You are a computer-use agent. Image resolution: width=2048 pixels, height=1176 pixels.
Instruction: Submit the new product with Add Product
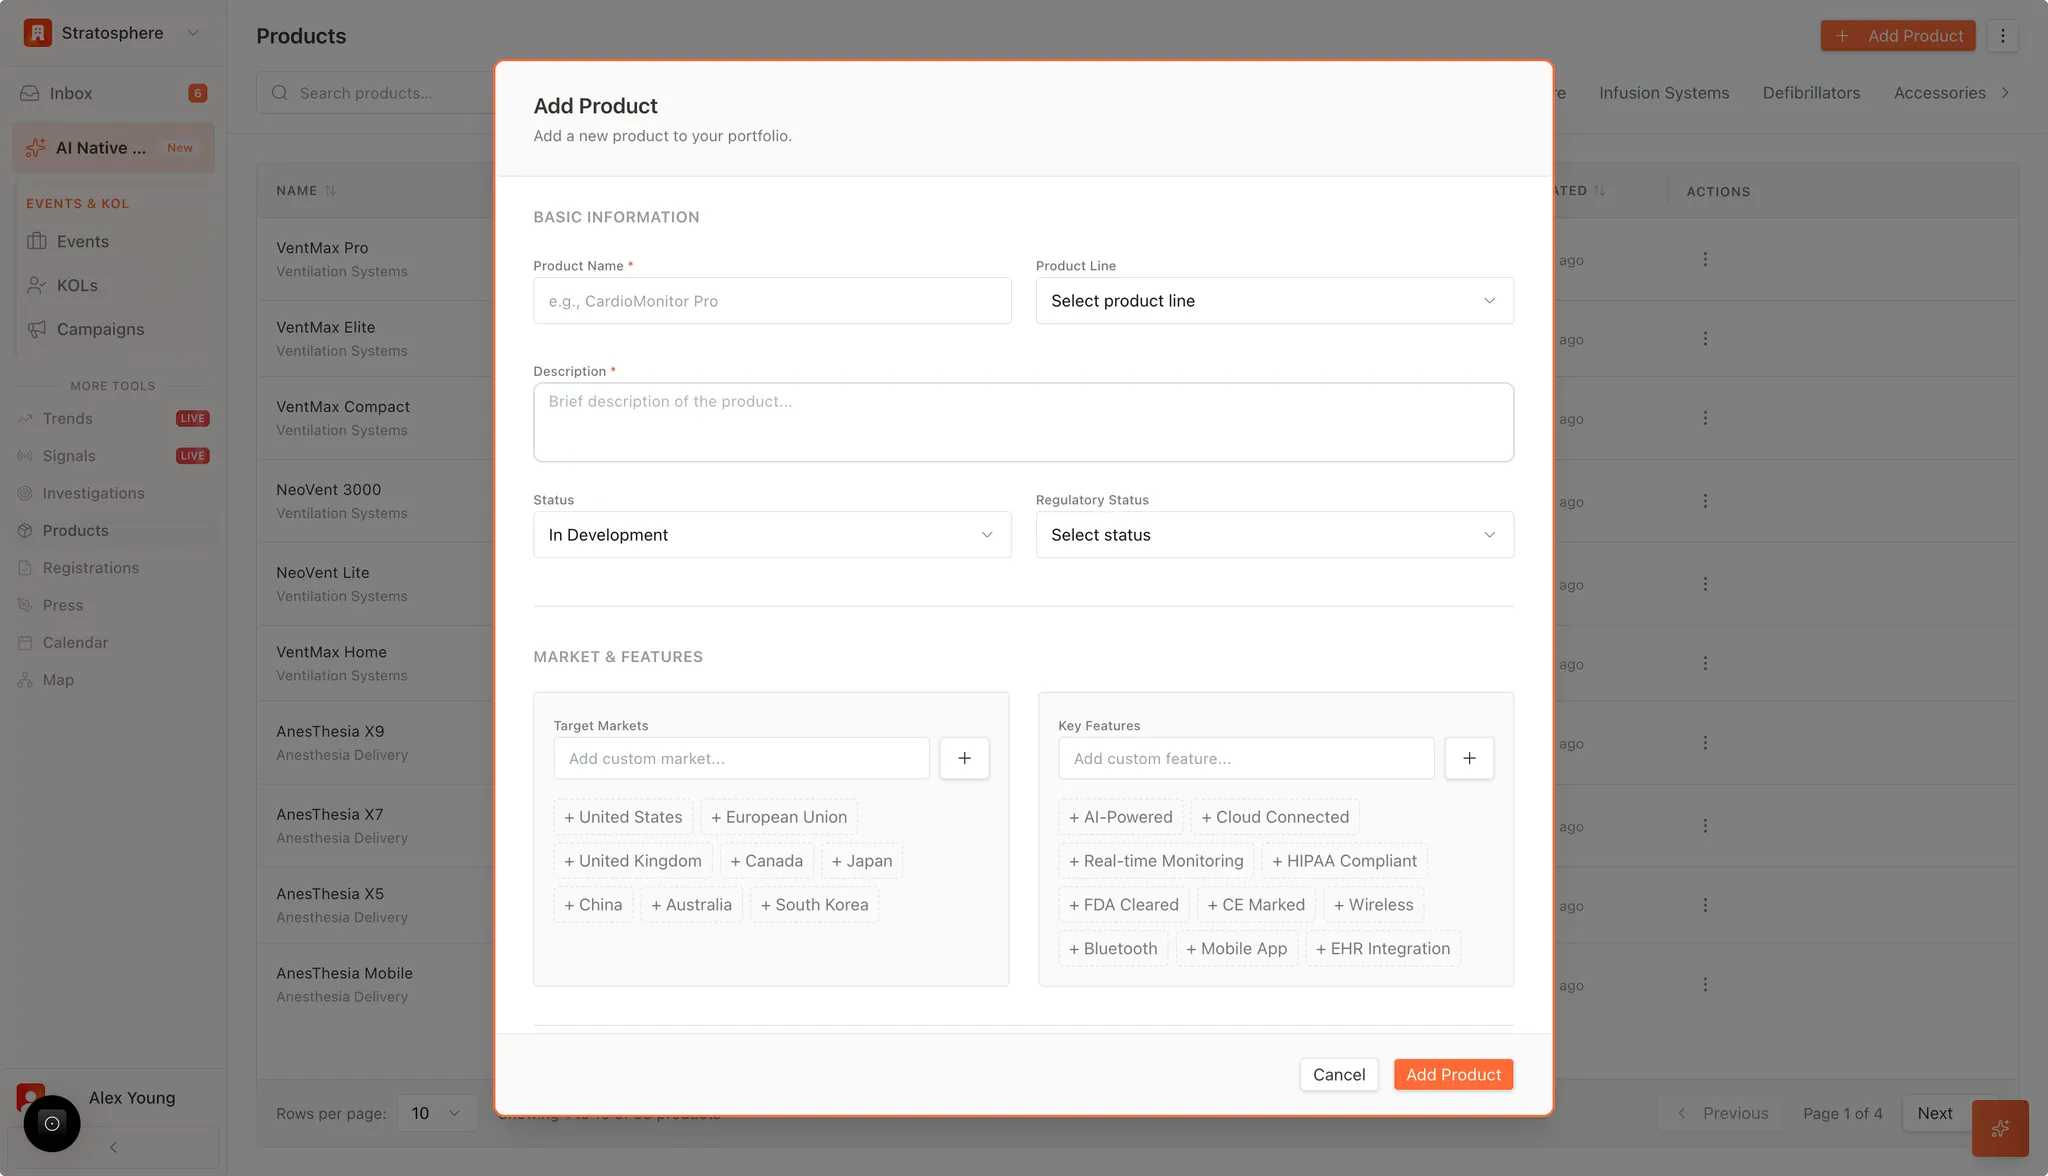pyautogui.click(x=1452, y=1074)
